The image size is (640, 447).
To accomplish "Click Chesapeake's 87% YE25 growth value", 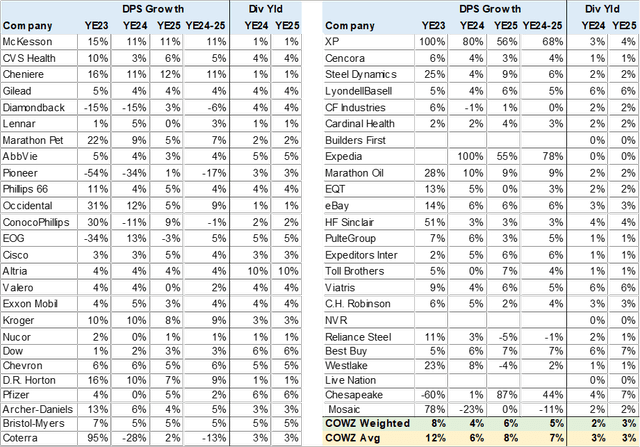I will click(x=506, y=395).
